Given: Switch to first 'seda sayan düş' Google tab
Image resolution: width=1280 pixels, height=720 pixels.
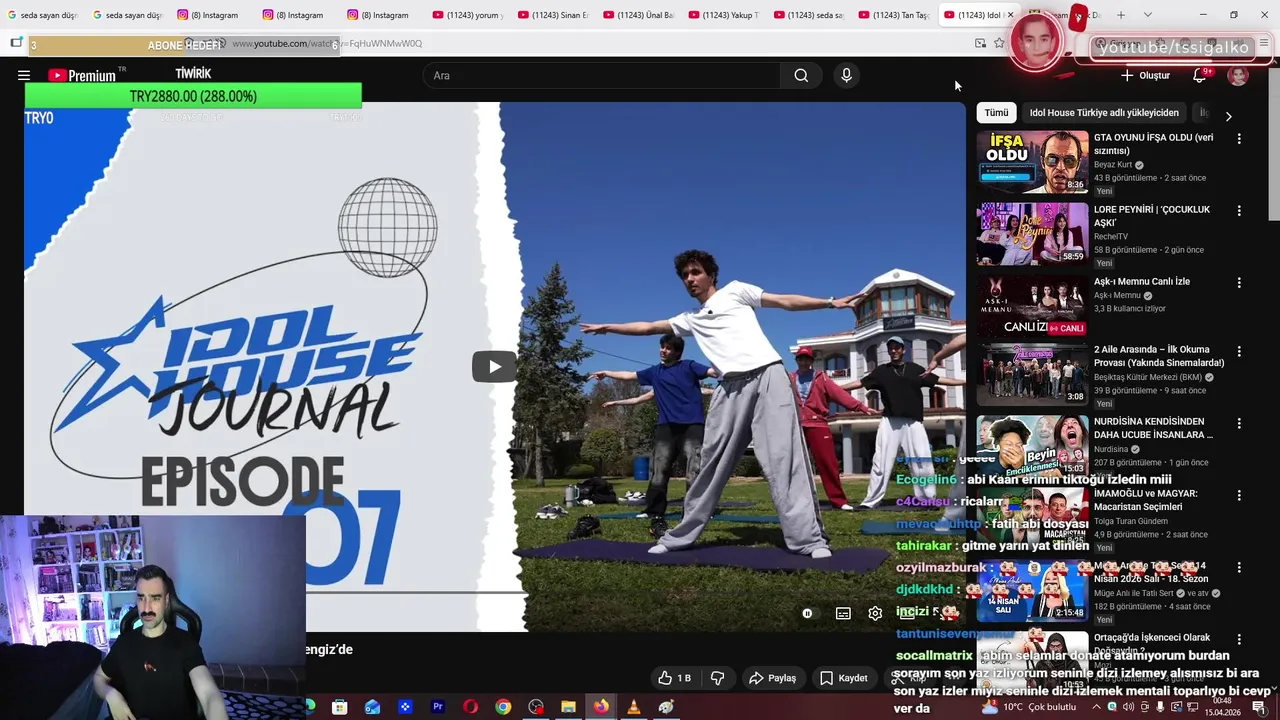Looking at the screenshot, I should [x=42, y=15].
